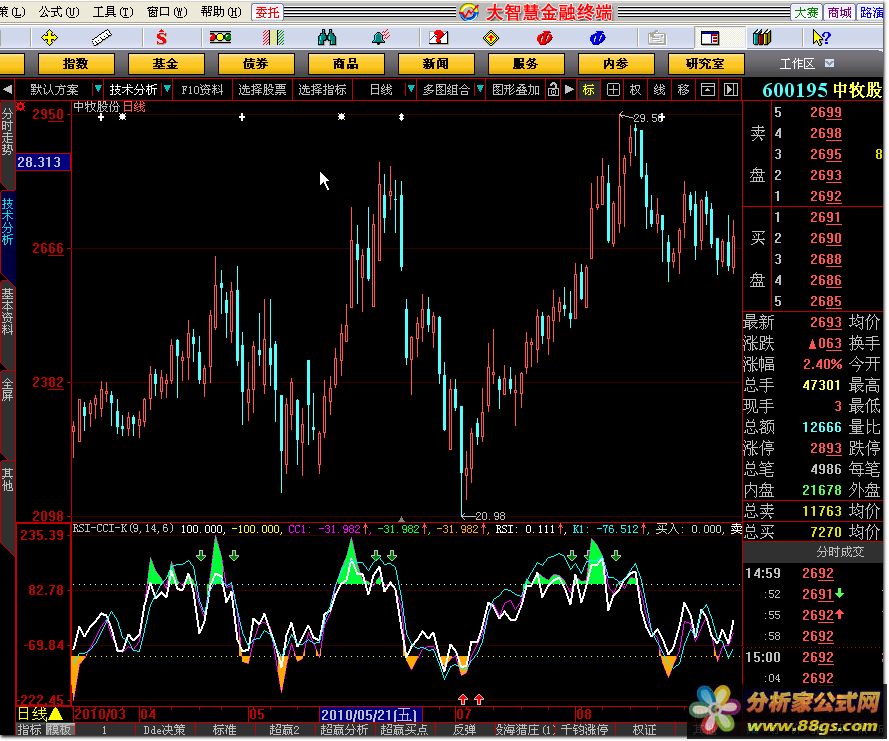The image size is (889, 741).
Task: Click the left-pointing arrow before 默认方案
Action: pos(7,90)
